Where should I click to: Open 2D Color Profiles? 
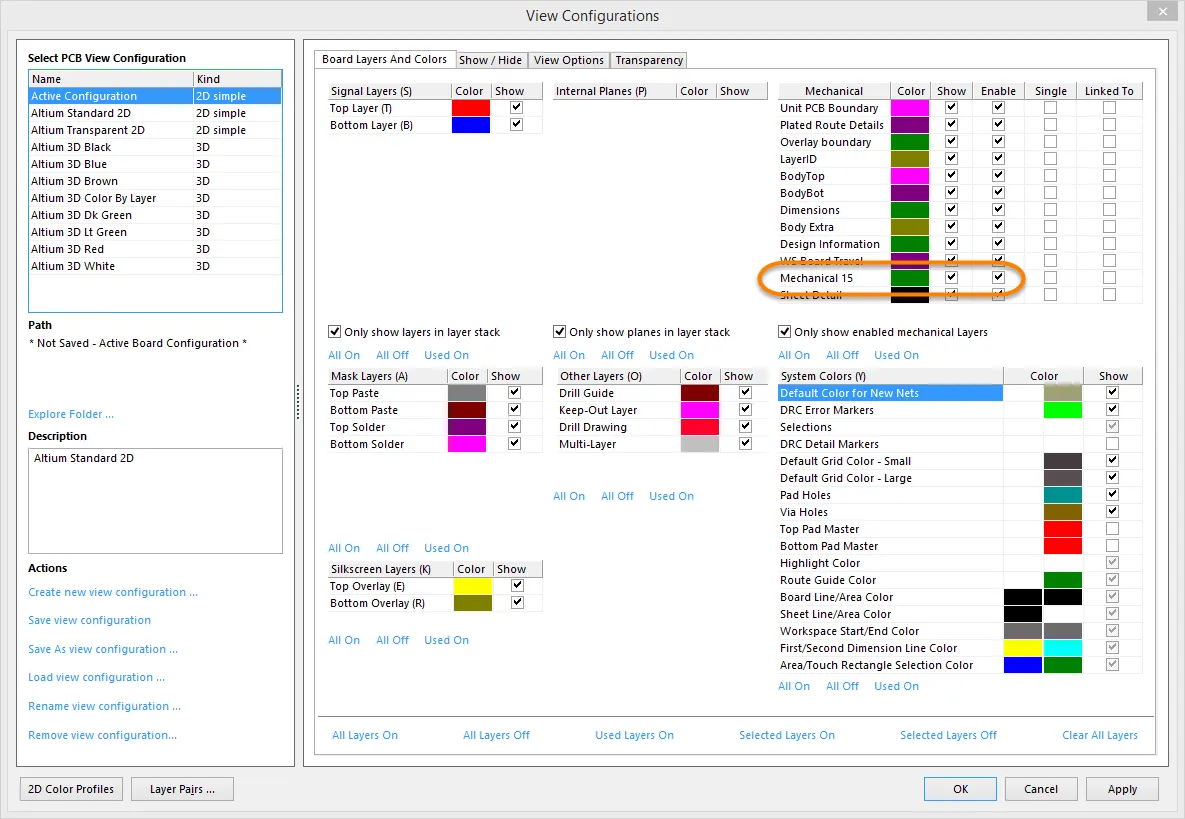tap(71, 789)
